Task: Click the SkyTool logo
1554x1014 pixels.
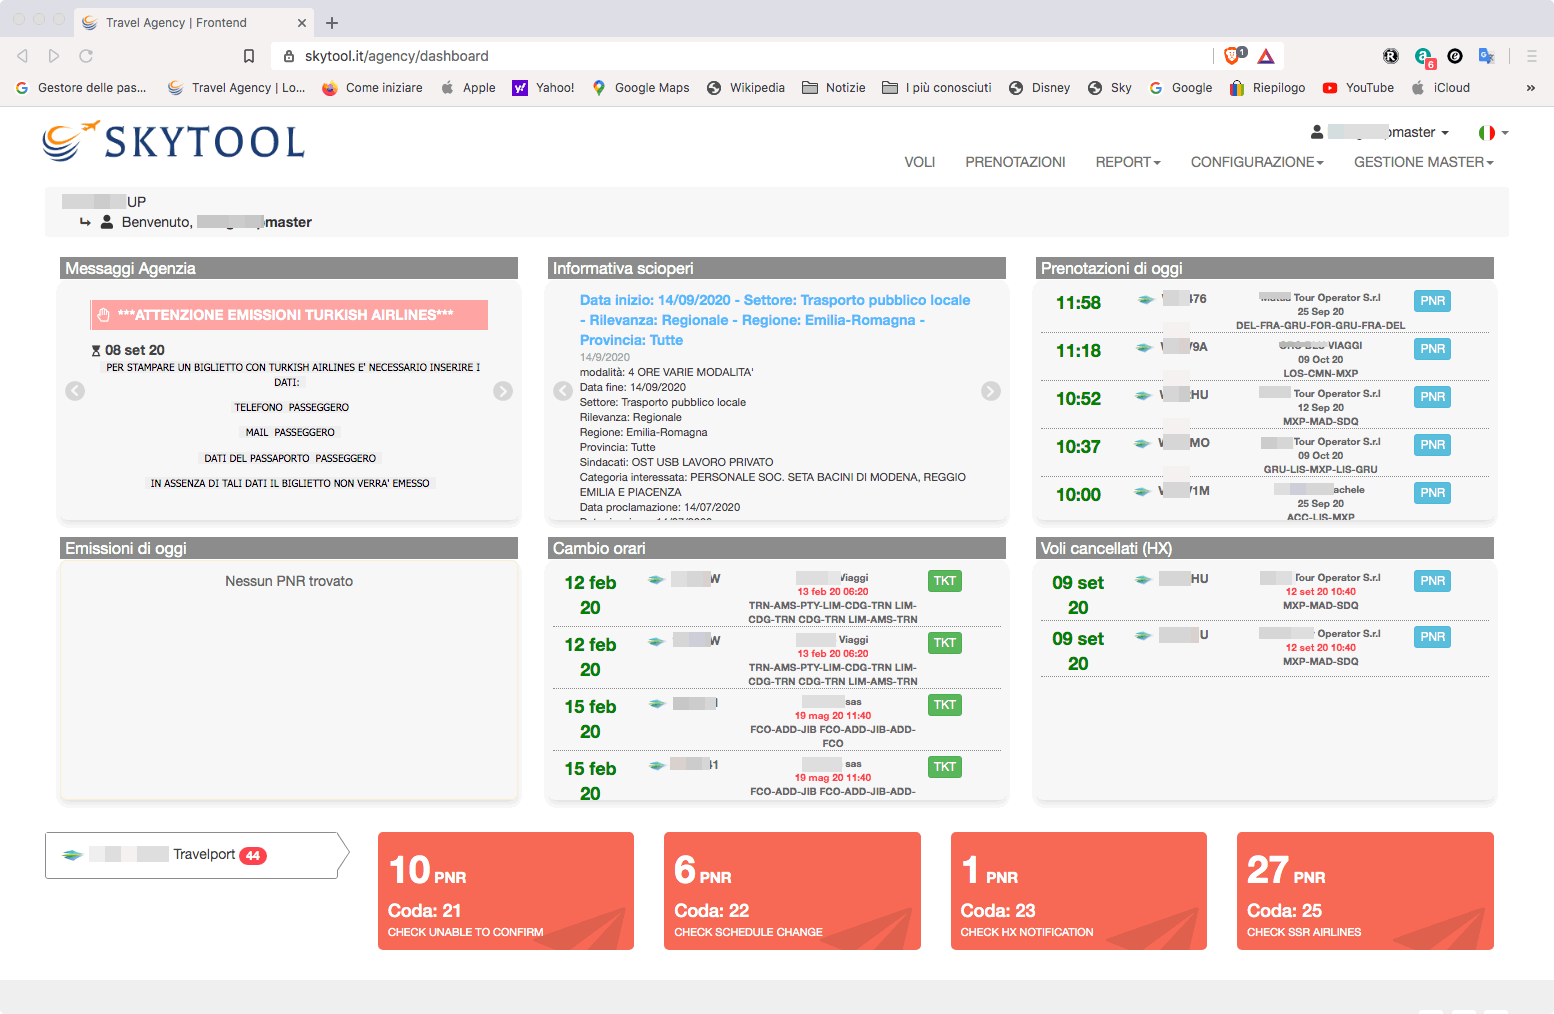Action: (174, 142)
